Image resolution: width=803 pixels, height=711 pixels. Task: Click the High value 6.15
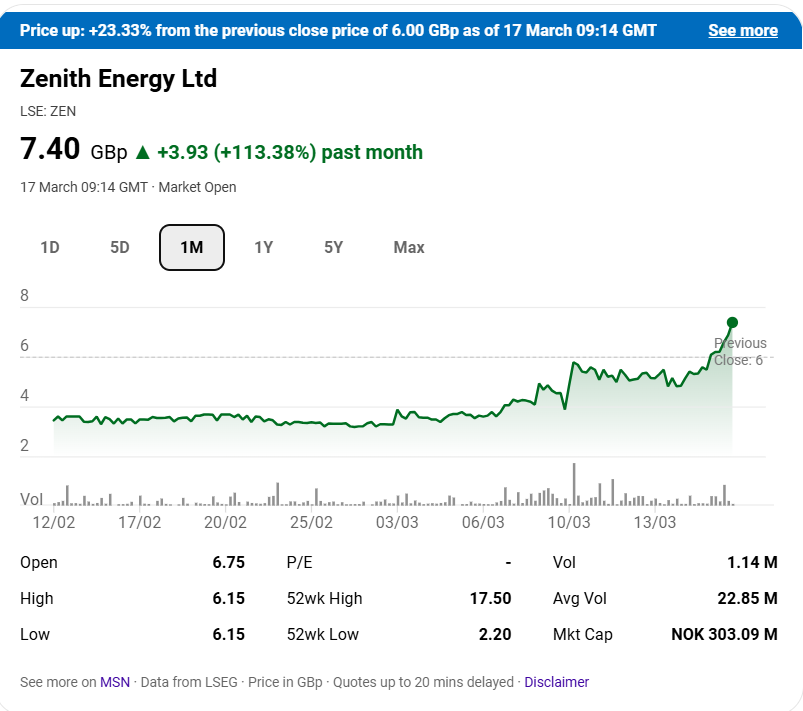pyautogui.click(x=228, y=598)
